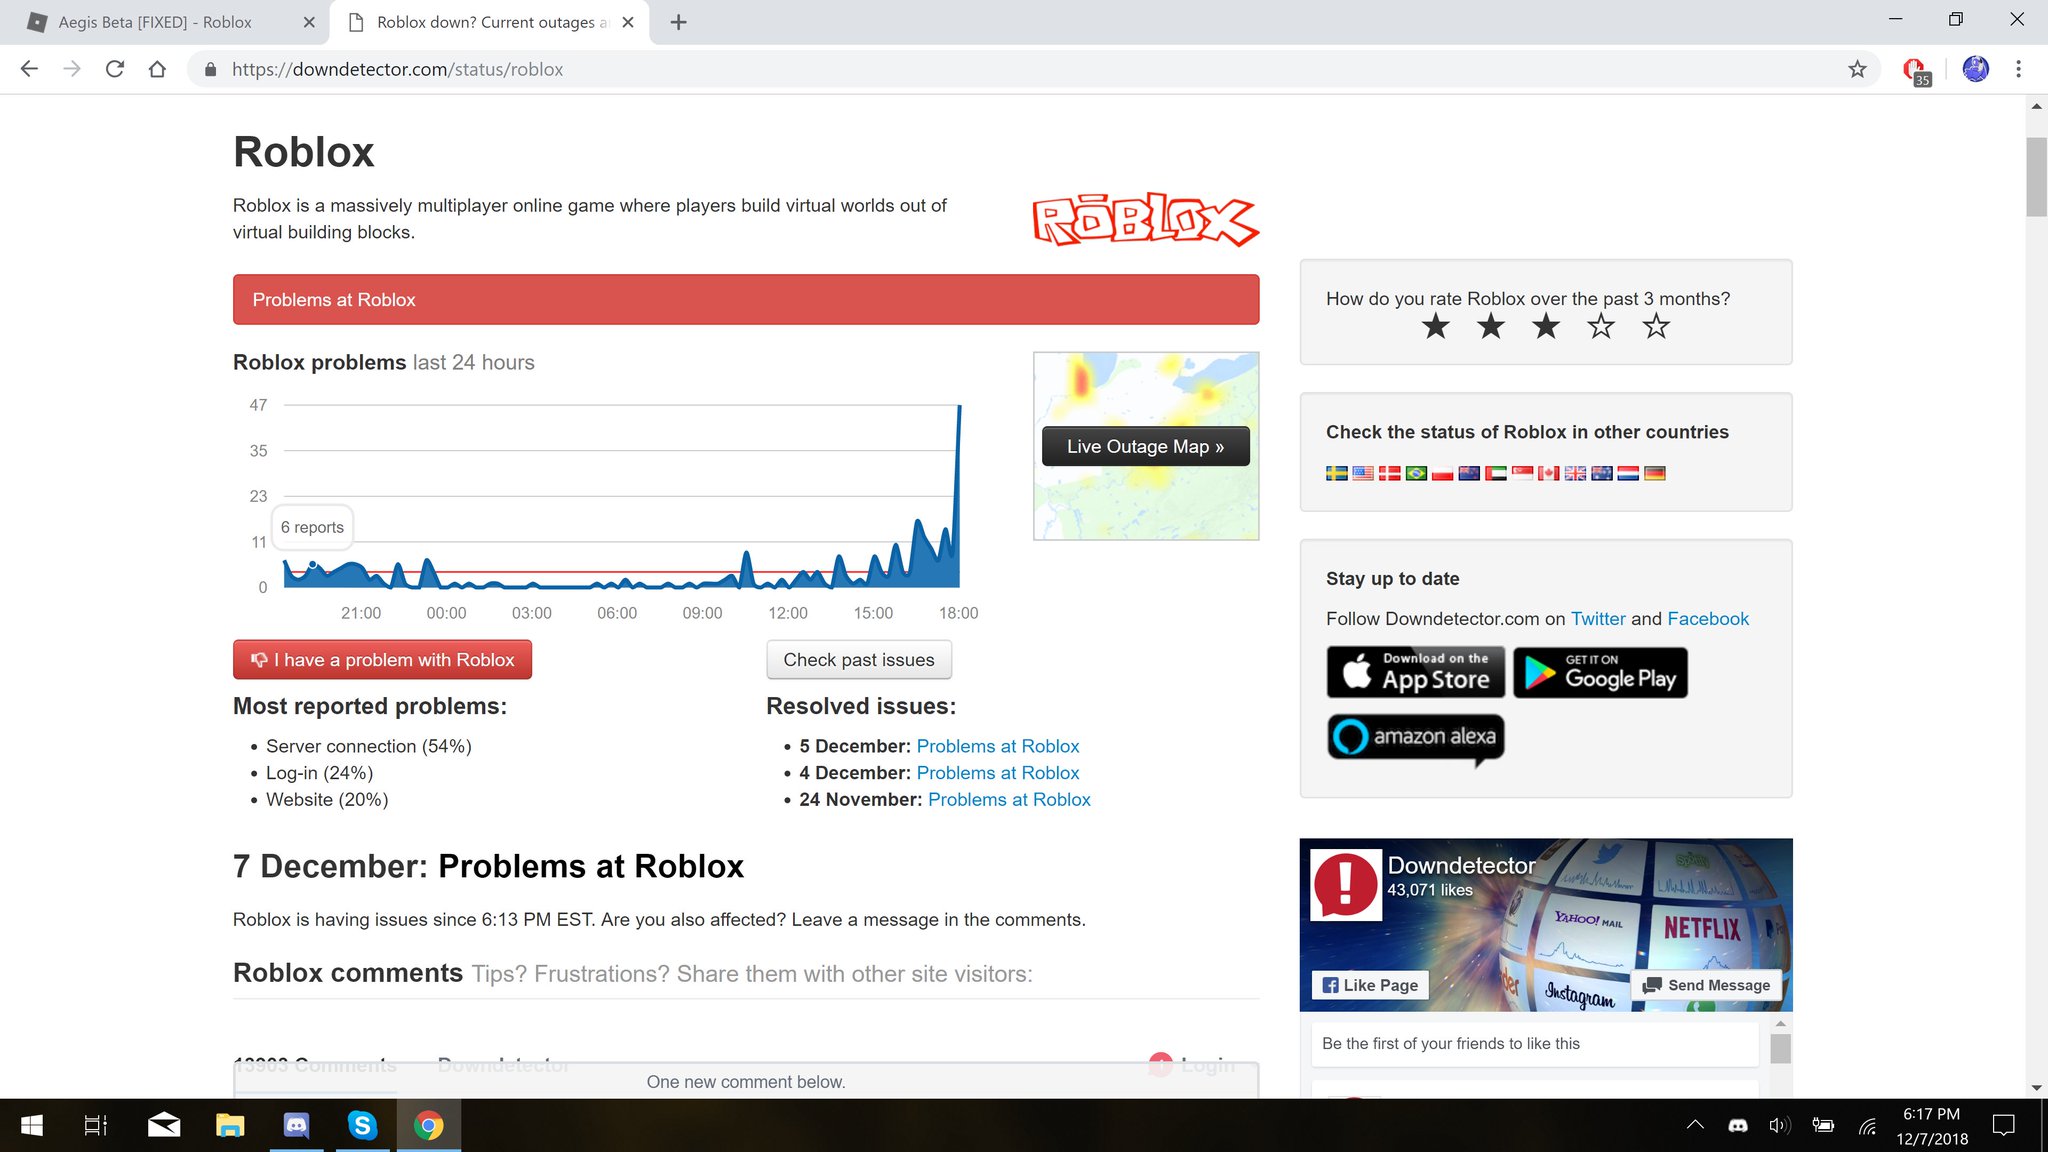Rate Roblox with the fifth star
This screenshot has height=1152, width=2048.
[1656, 326]
